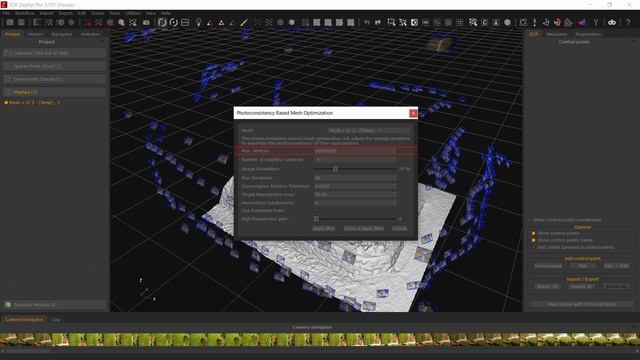Click the Max Iterations spinner arrows
640x360 pixels.
click(x=394, y=178)
